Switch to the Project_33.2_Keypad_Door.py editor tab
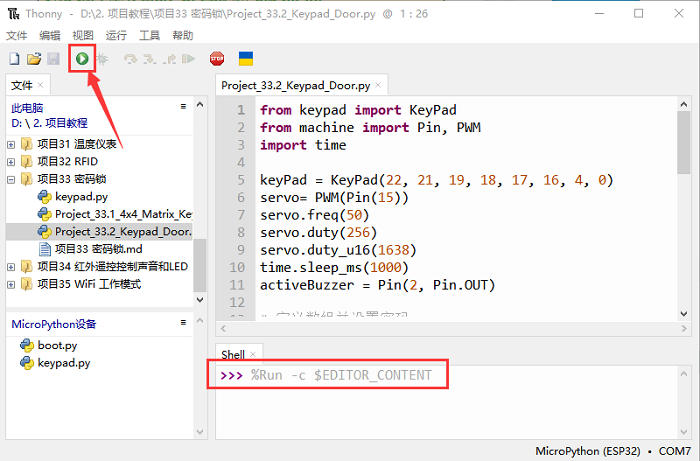Viewport: 700px width, 461px height. coord(296,86)
